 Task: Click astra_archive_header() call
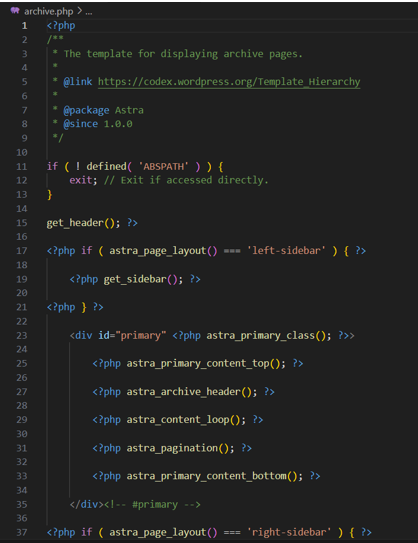[x=189, y=392]
